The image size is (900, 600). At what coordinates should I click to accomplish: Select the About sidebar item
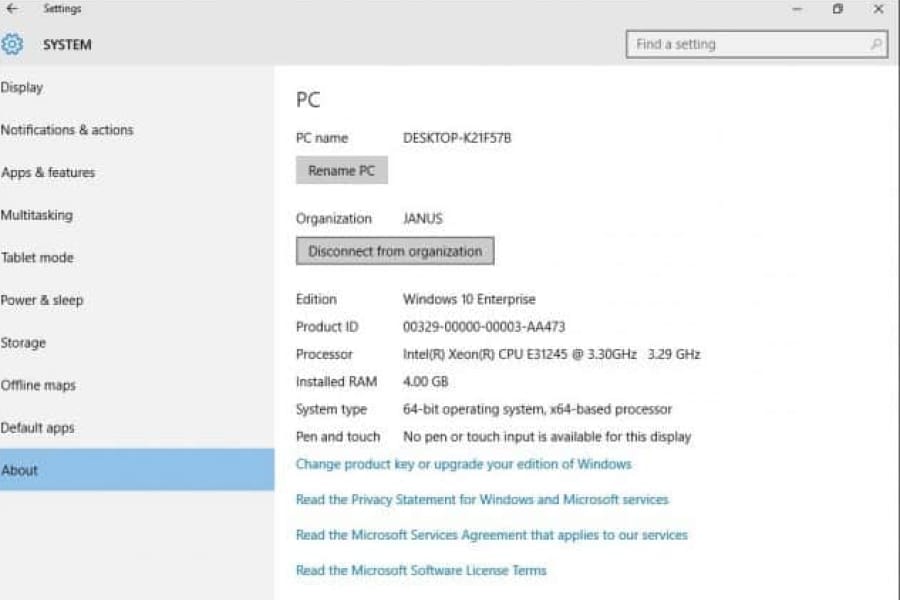[137, 470]
